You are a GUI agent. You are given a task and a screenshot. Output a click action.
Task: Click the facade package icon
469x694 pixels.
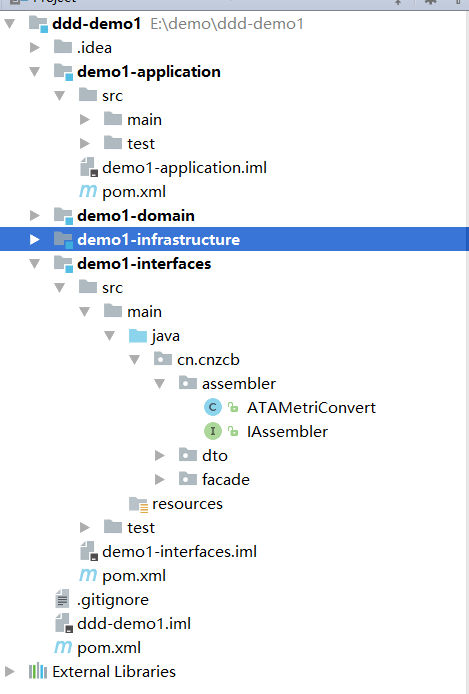point(188,478)
